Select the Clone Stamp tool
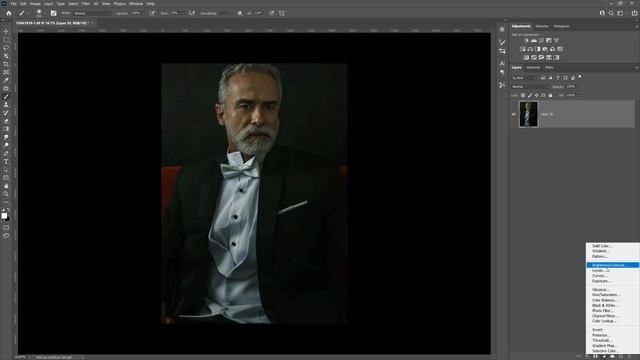The width and height of the screenshot is (640, 360). 6,104
